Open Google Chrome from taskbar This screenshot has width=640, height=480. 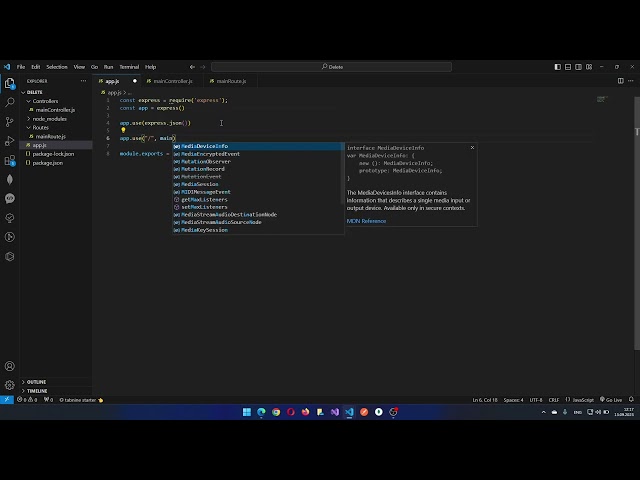[276, 412]
